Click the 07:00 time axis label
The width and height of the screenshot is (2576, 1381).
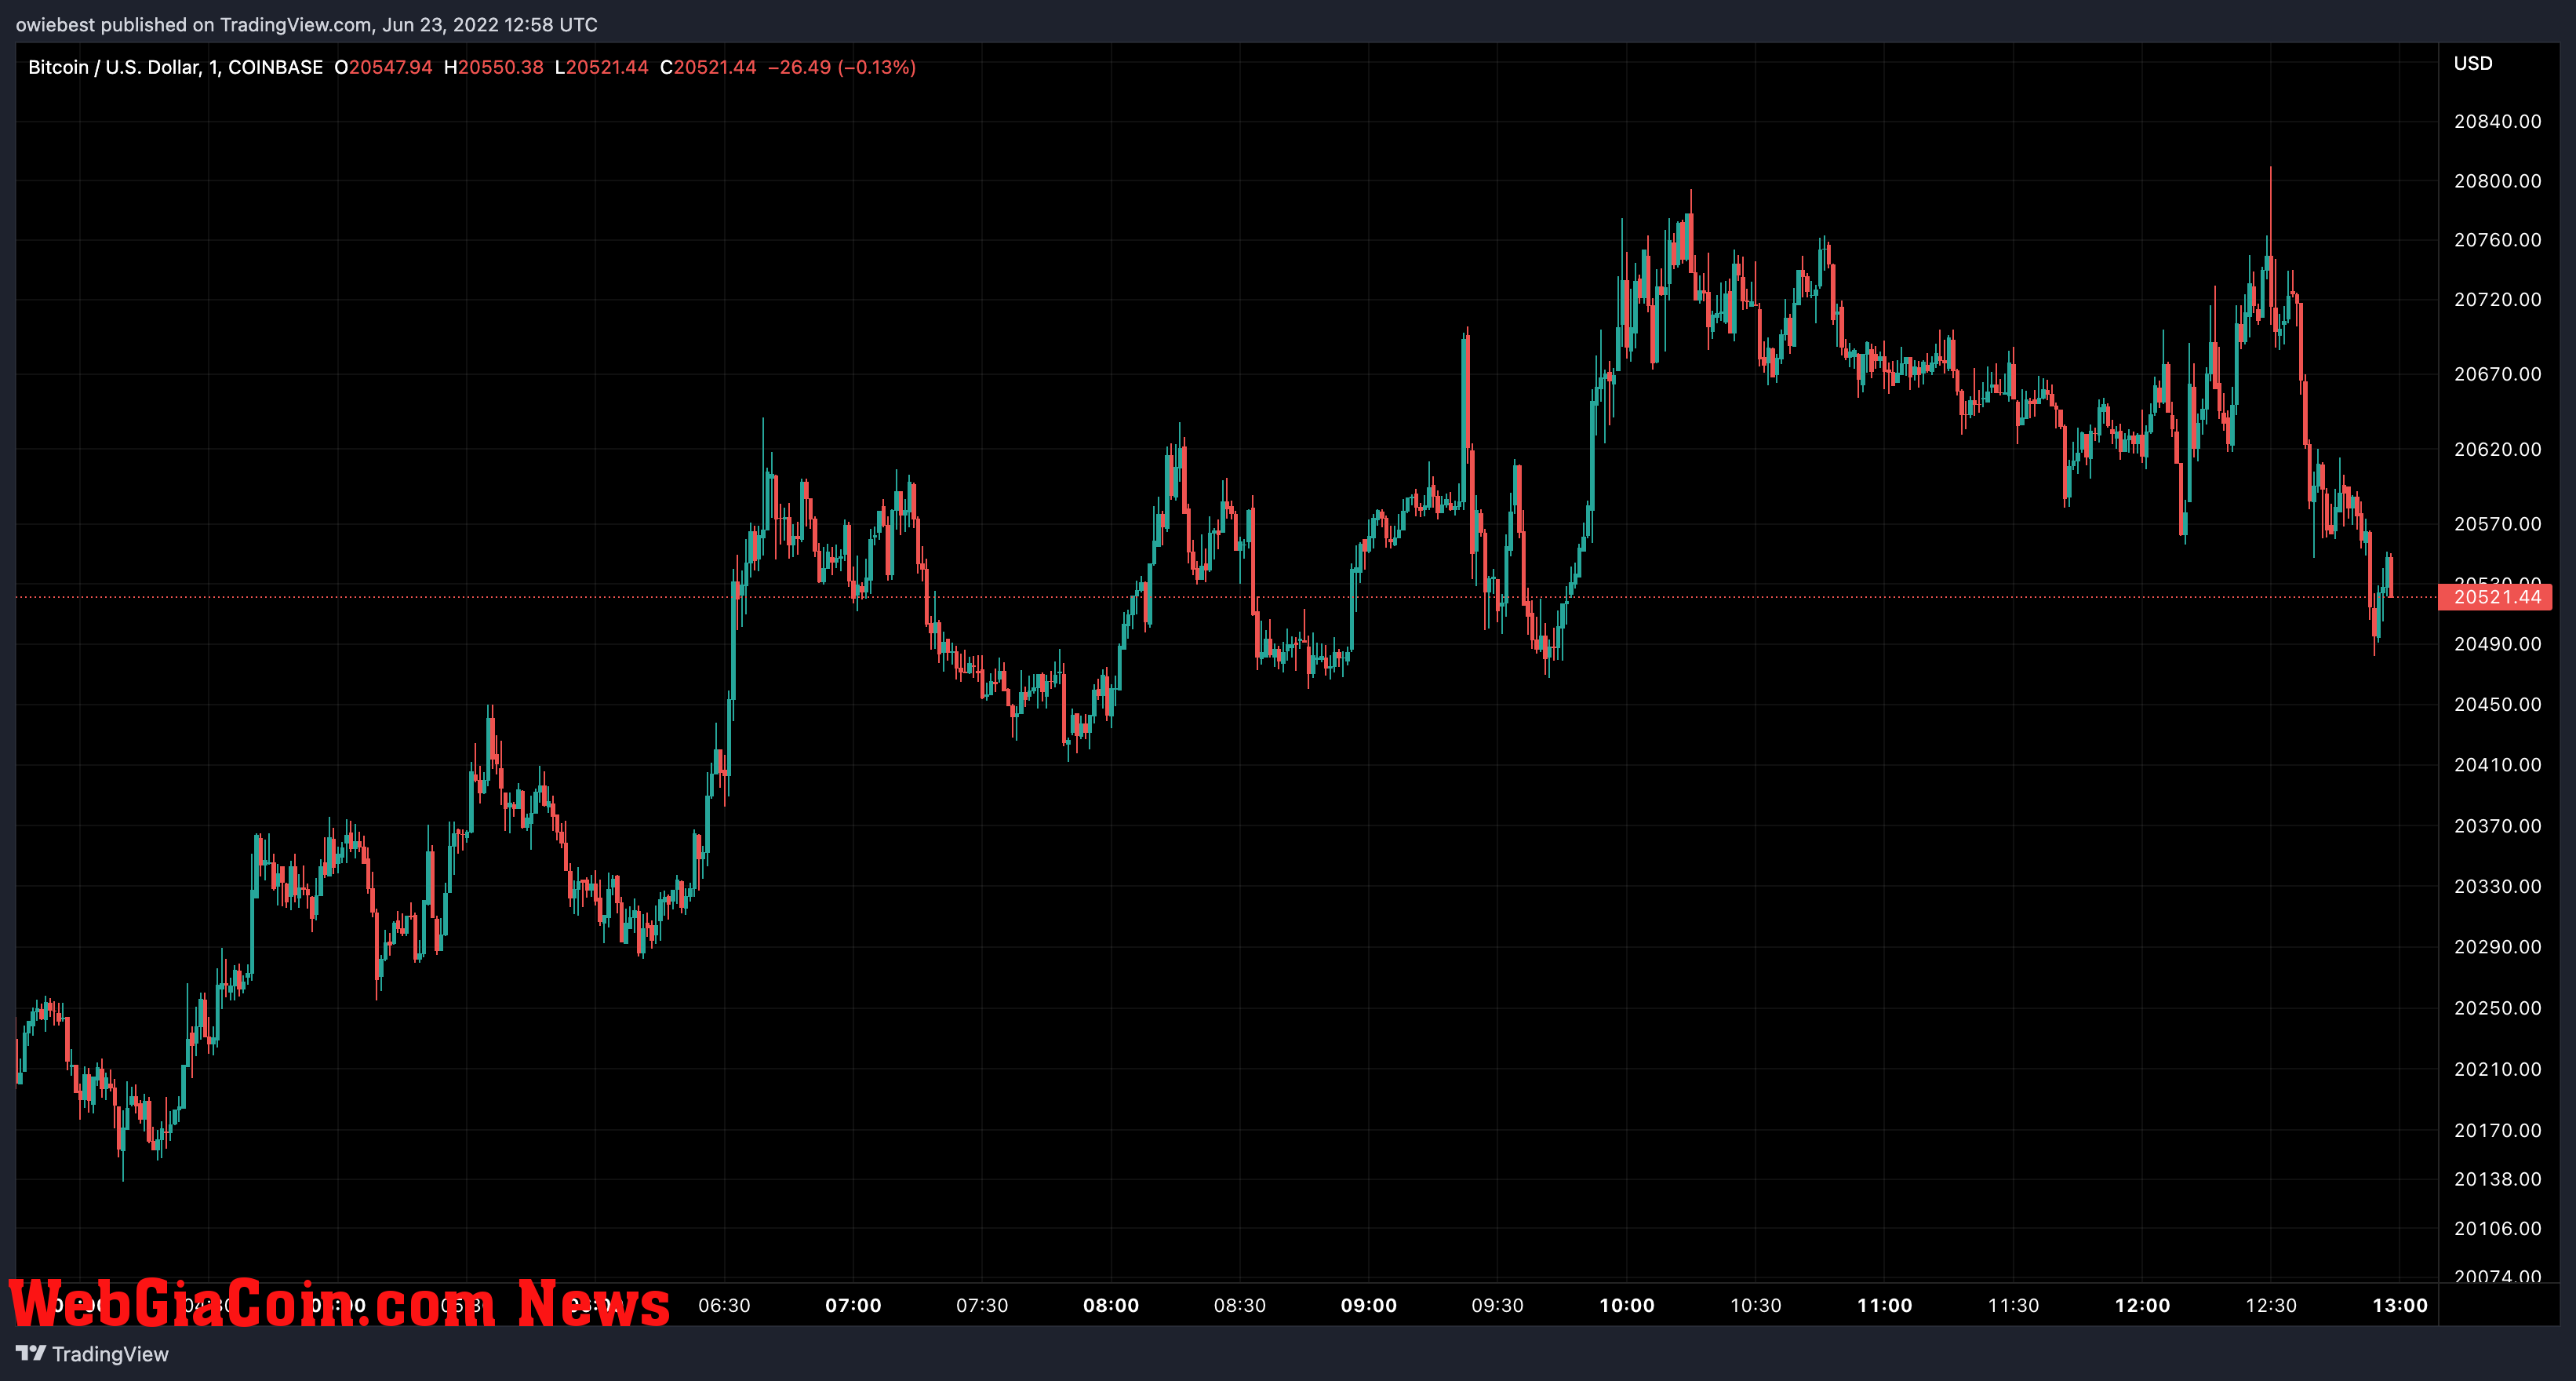tap(853, 1305)
